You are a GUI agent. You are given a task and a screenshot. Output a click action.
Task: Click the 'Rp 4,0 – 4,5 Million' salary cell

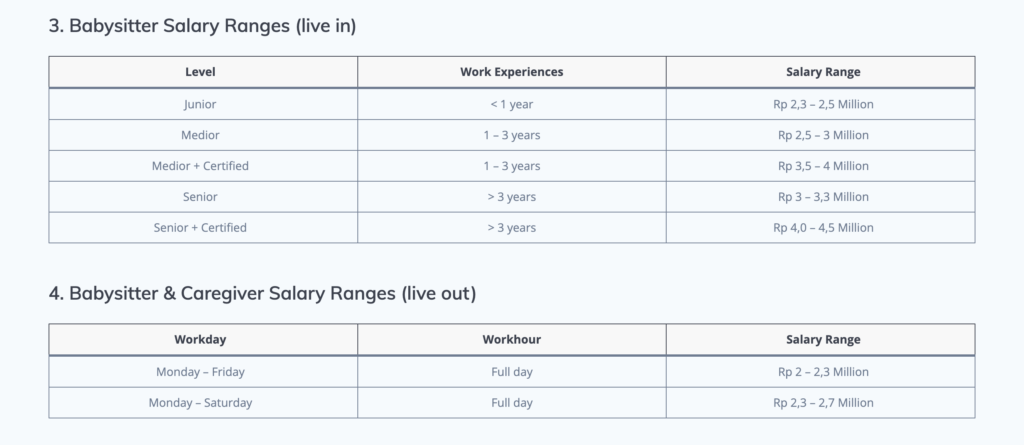(x=823, y=228)
